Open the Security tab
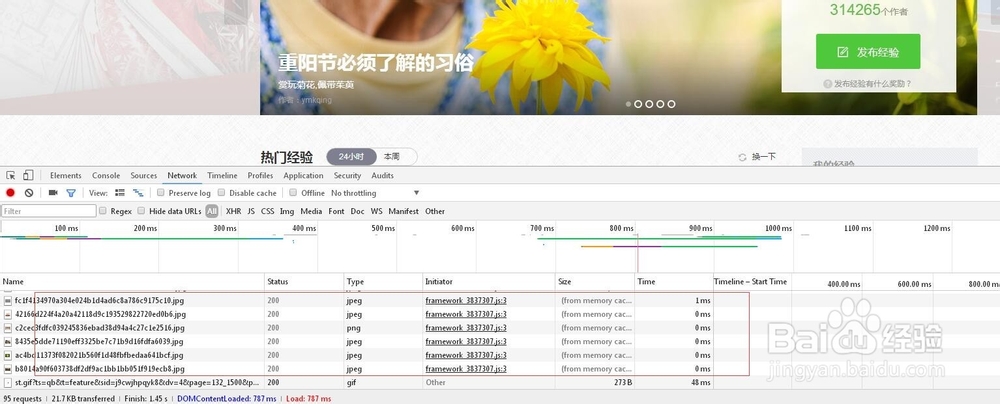1000x404 pixels. [348, 176]
